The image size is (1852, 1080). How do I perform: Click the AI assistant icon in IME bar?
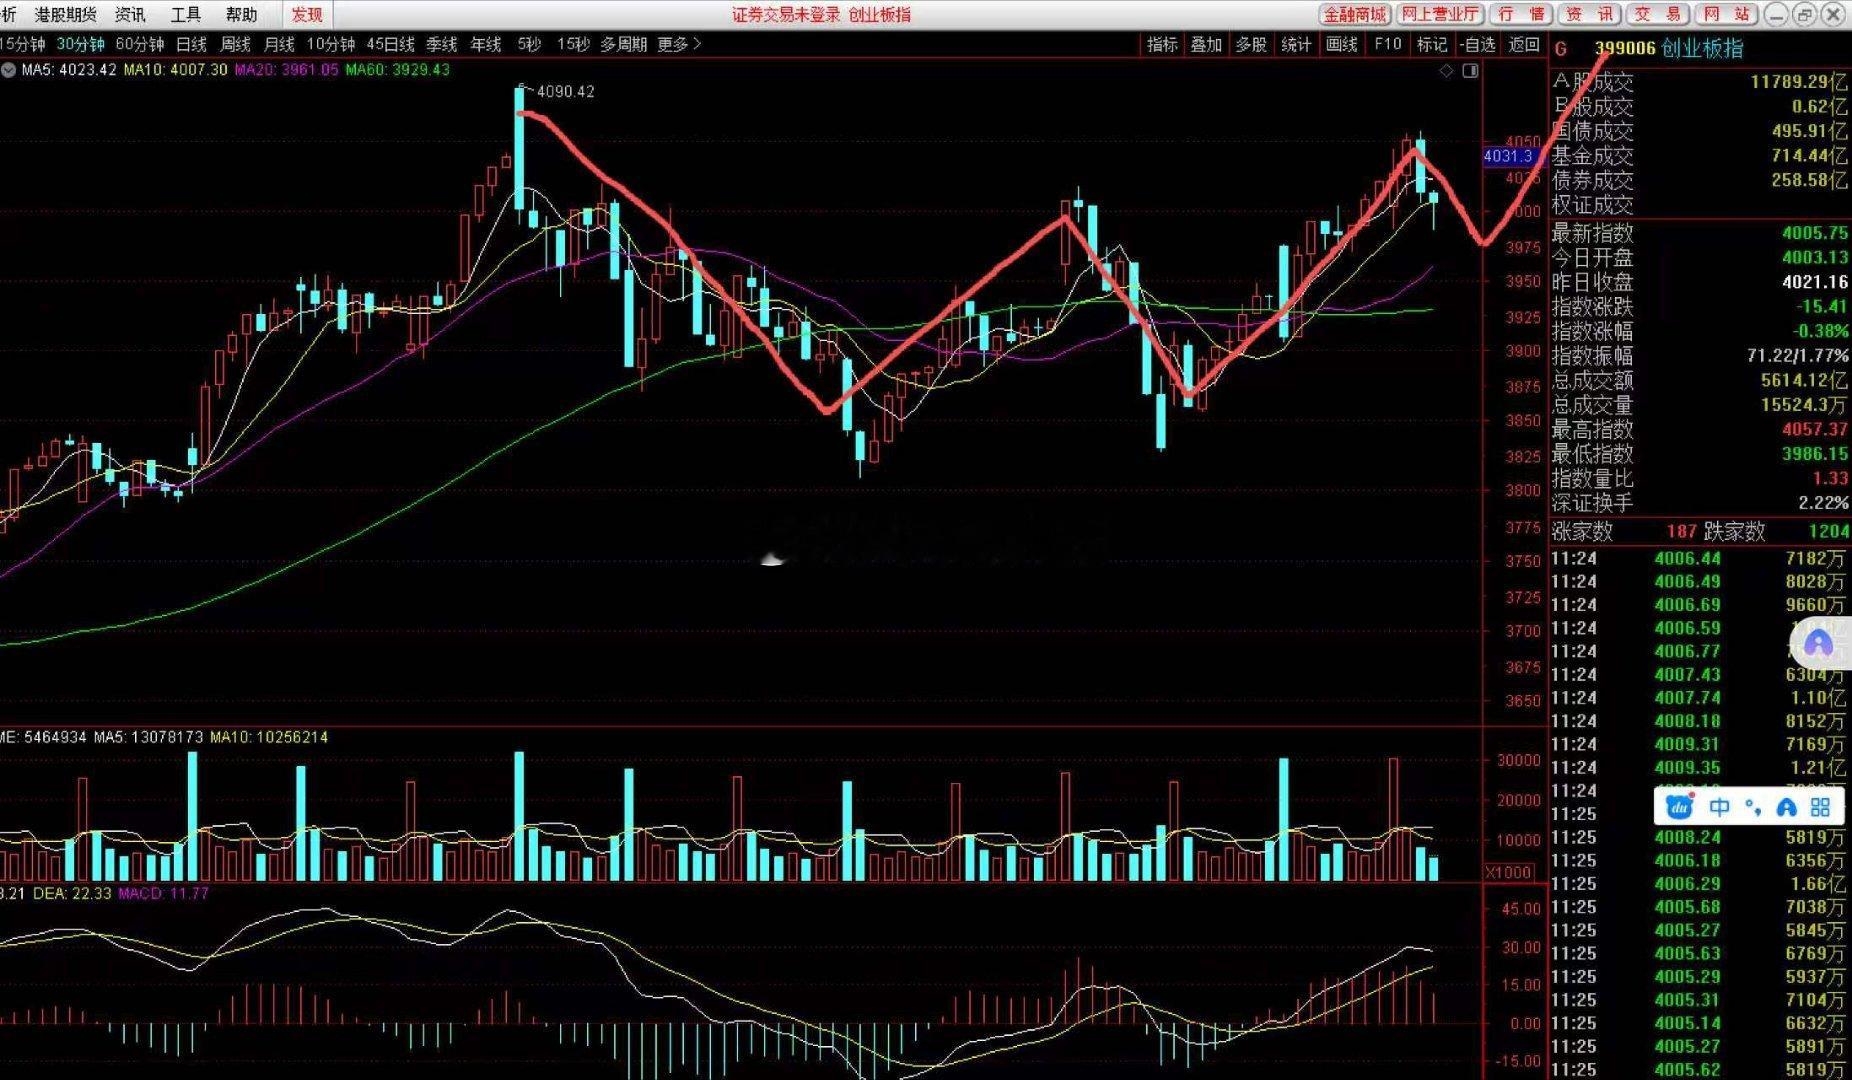tap(1786, 807)
